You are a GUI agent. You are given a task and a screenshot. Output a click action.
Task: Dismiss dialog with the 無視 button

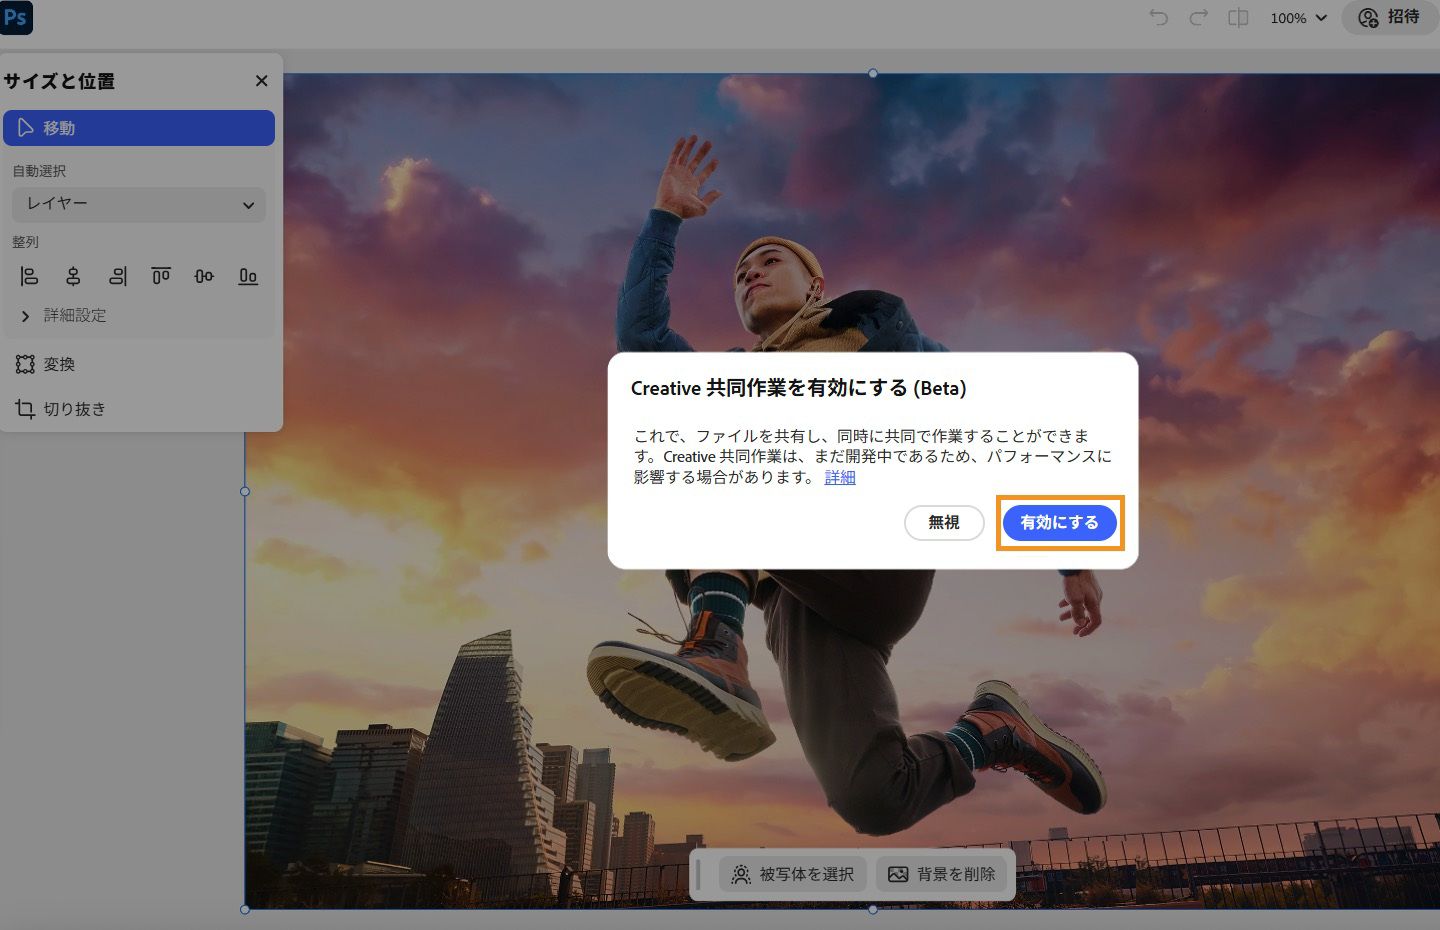(x=944, y=522)
